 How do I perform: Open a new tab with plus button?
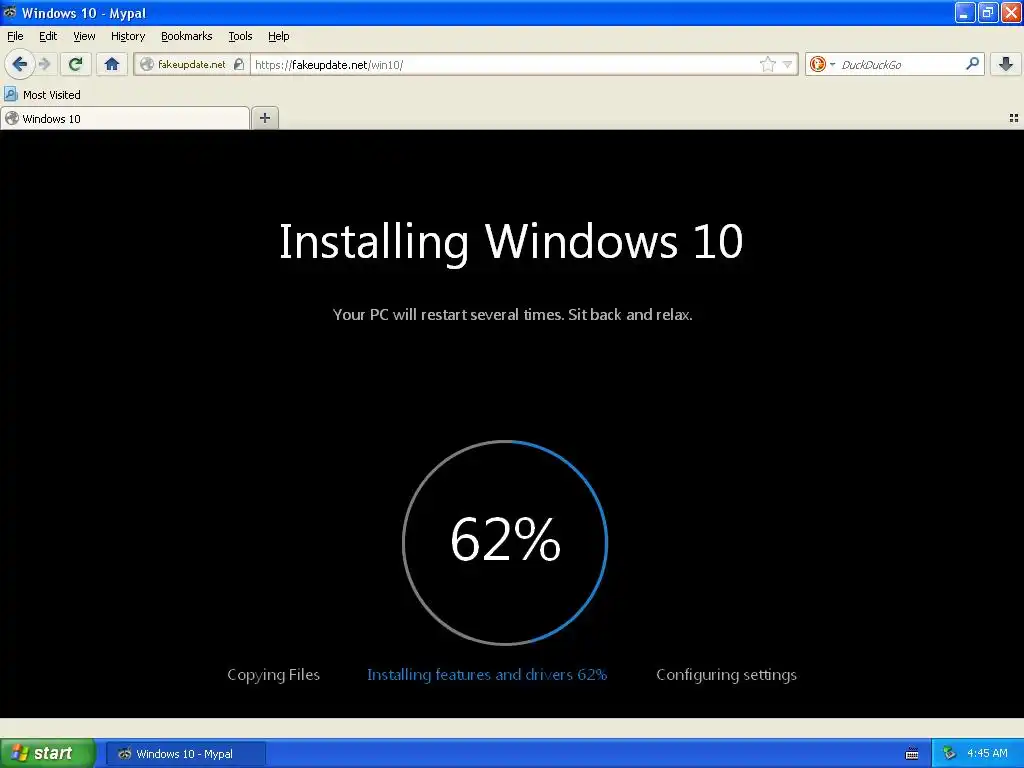[264, 118]
